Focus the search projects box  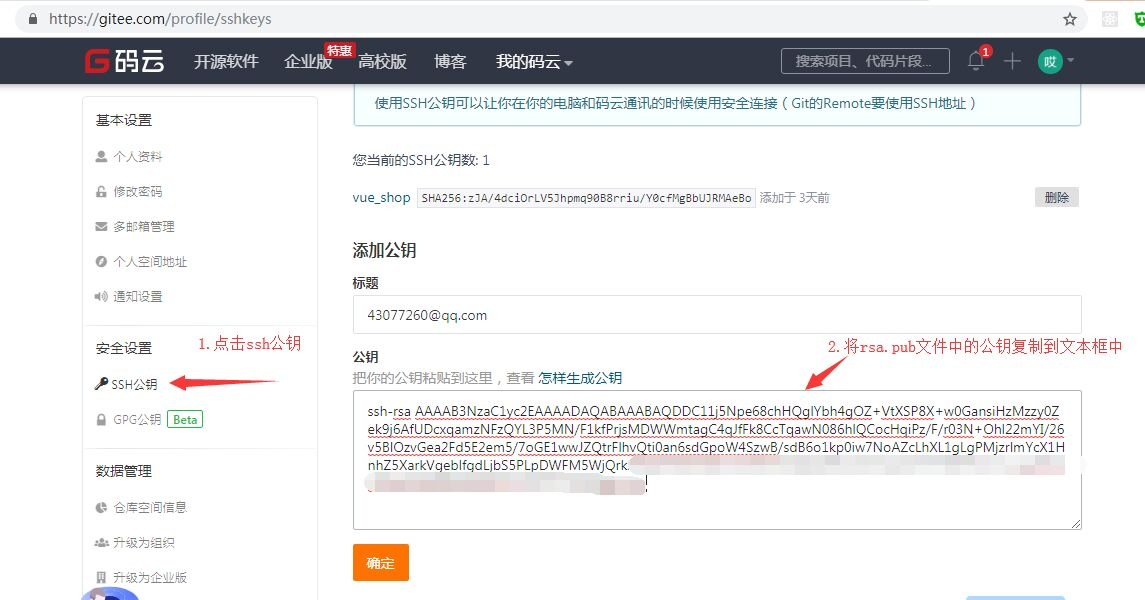click(865, 61)
